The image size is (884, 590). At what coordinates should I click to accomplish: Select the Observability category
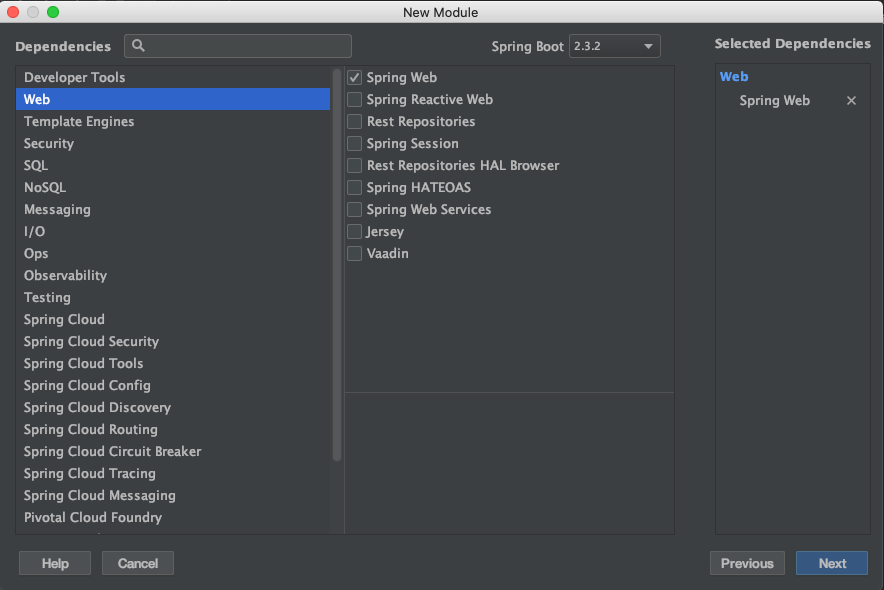173,275
